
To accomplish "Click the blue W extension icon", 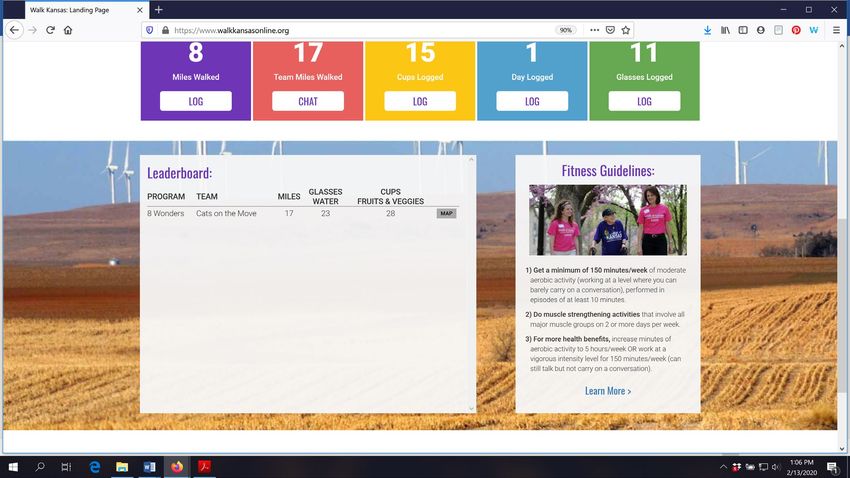I will (x=814, y=30).
